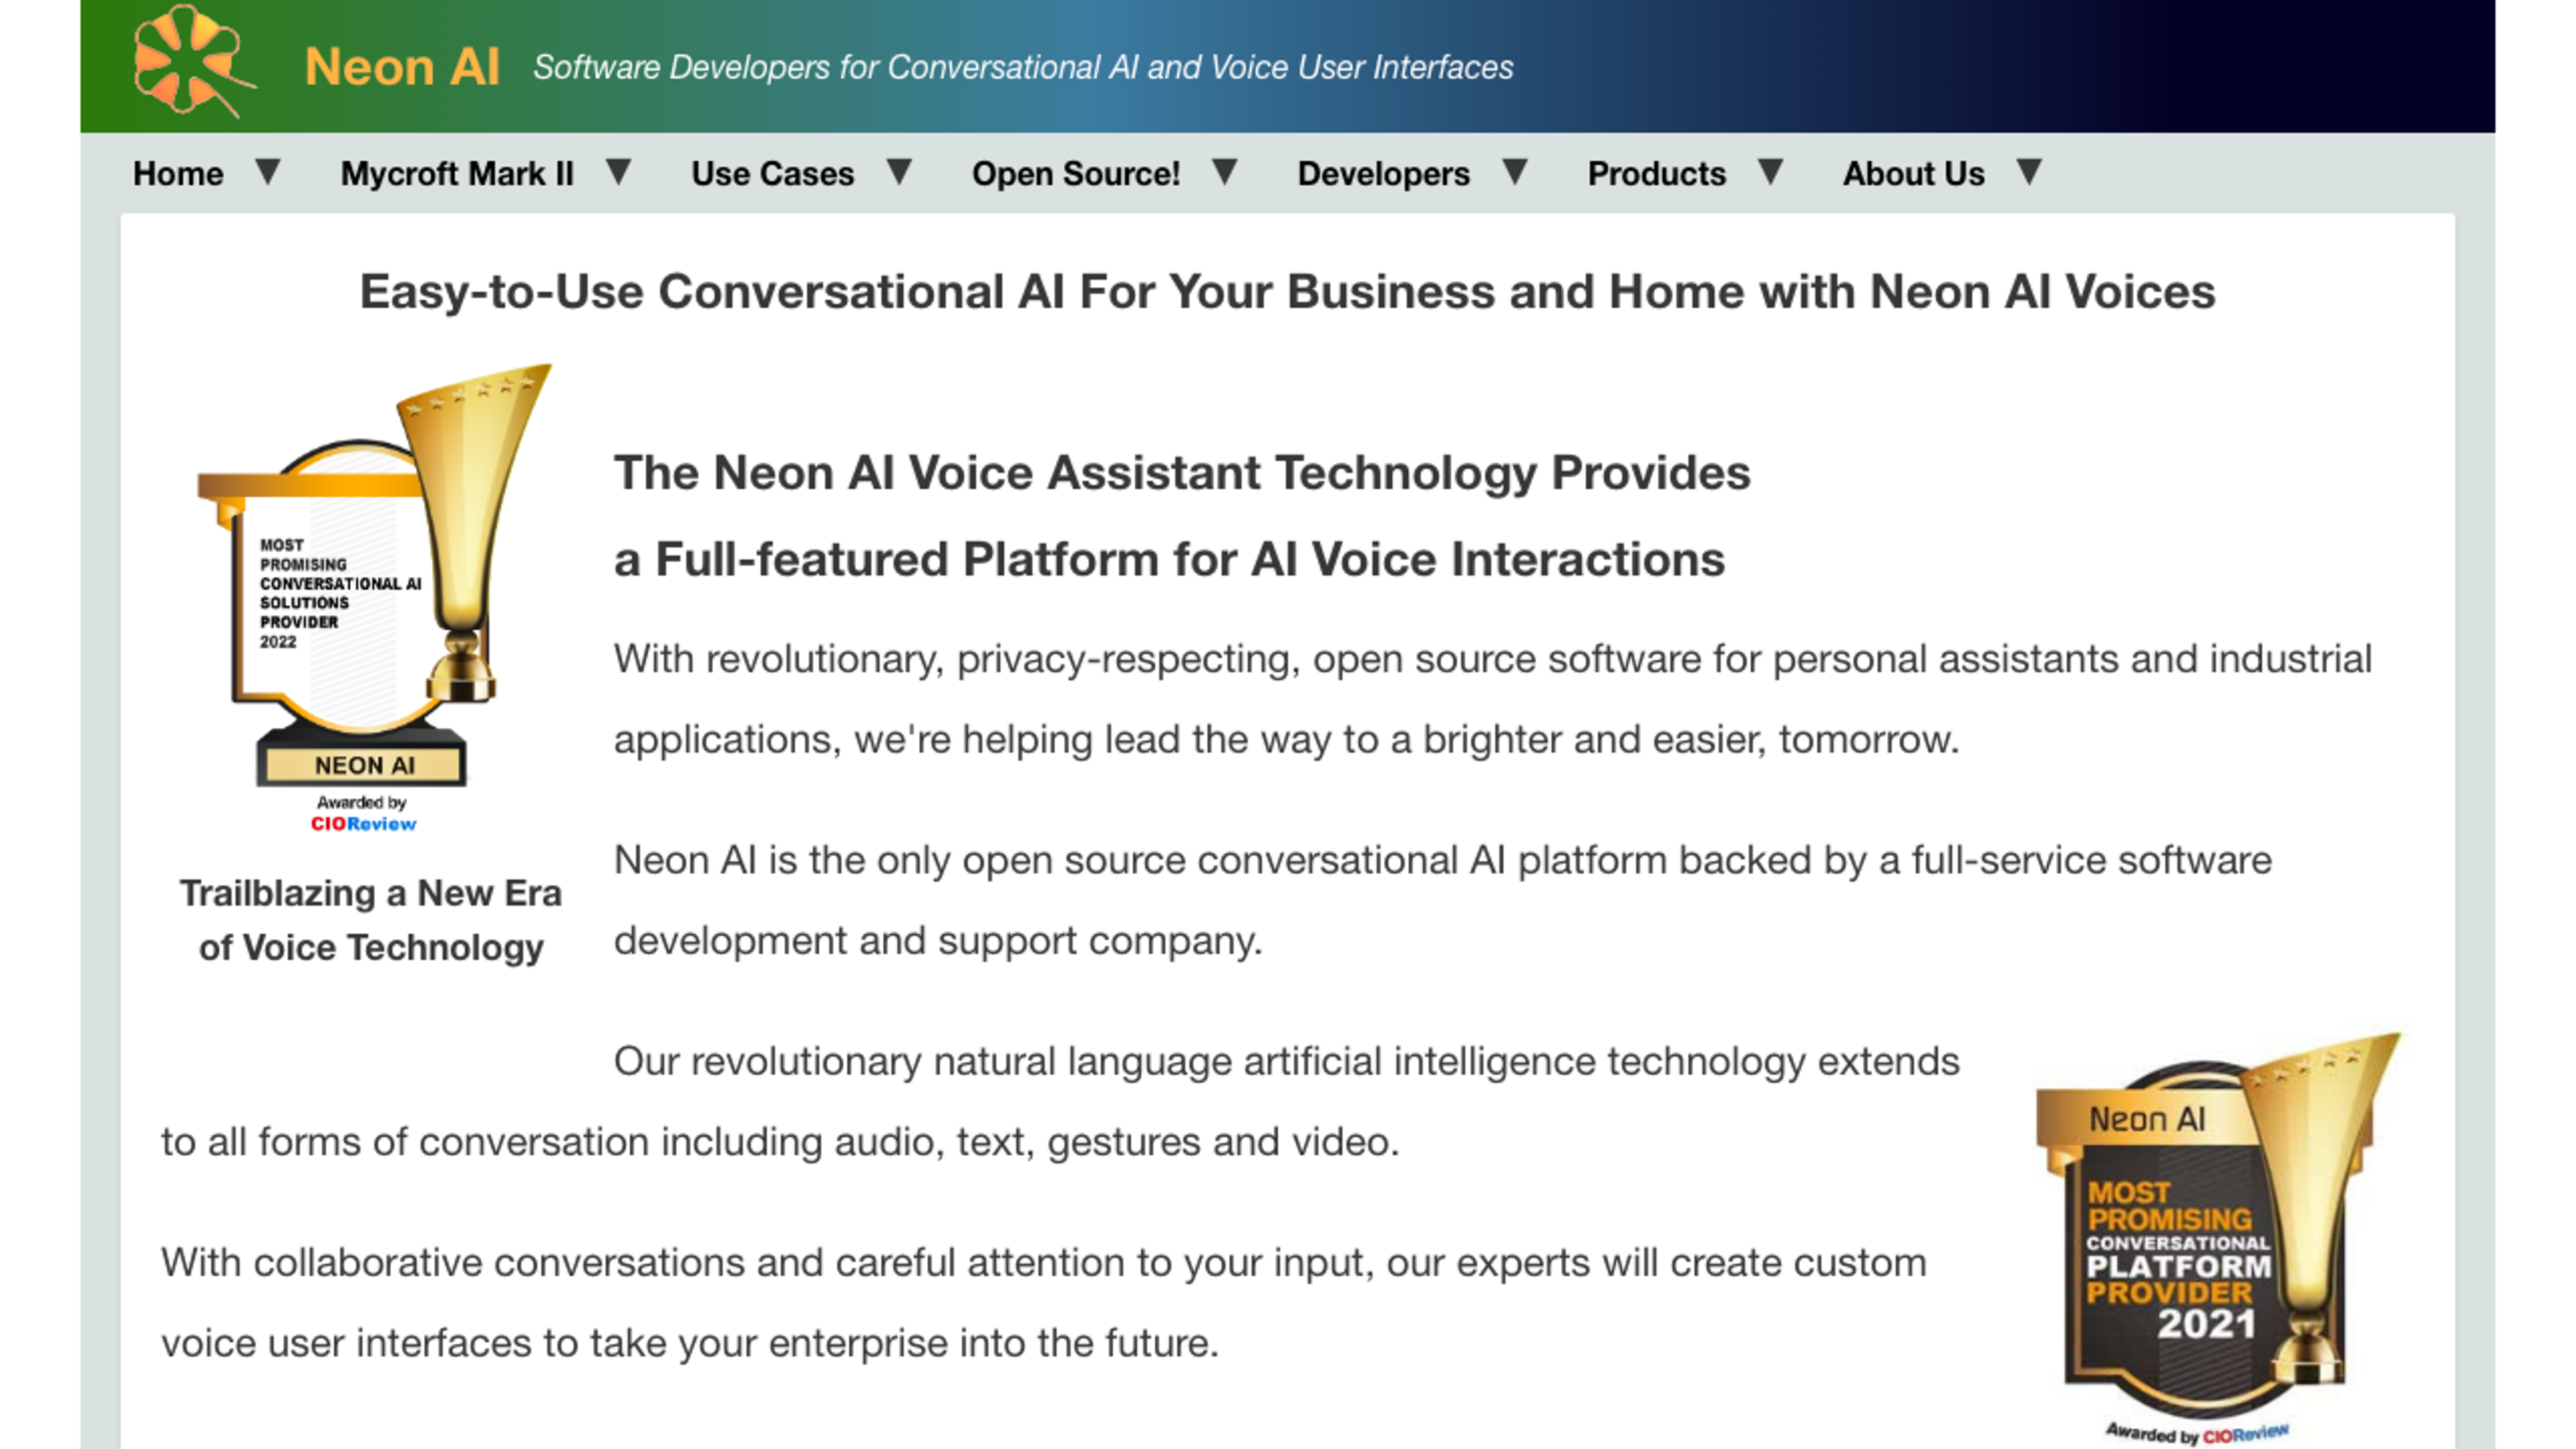Expand the Products dropdown arrow

tap(1771, 172)
